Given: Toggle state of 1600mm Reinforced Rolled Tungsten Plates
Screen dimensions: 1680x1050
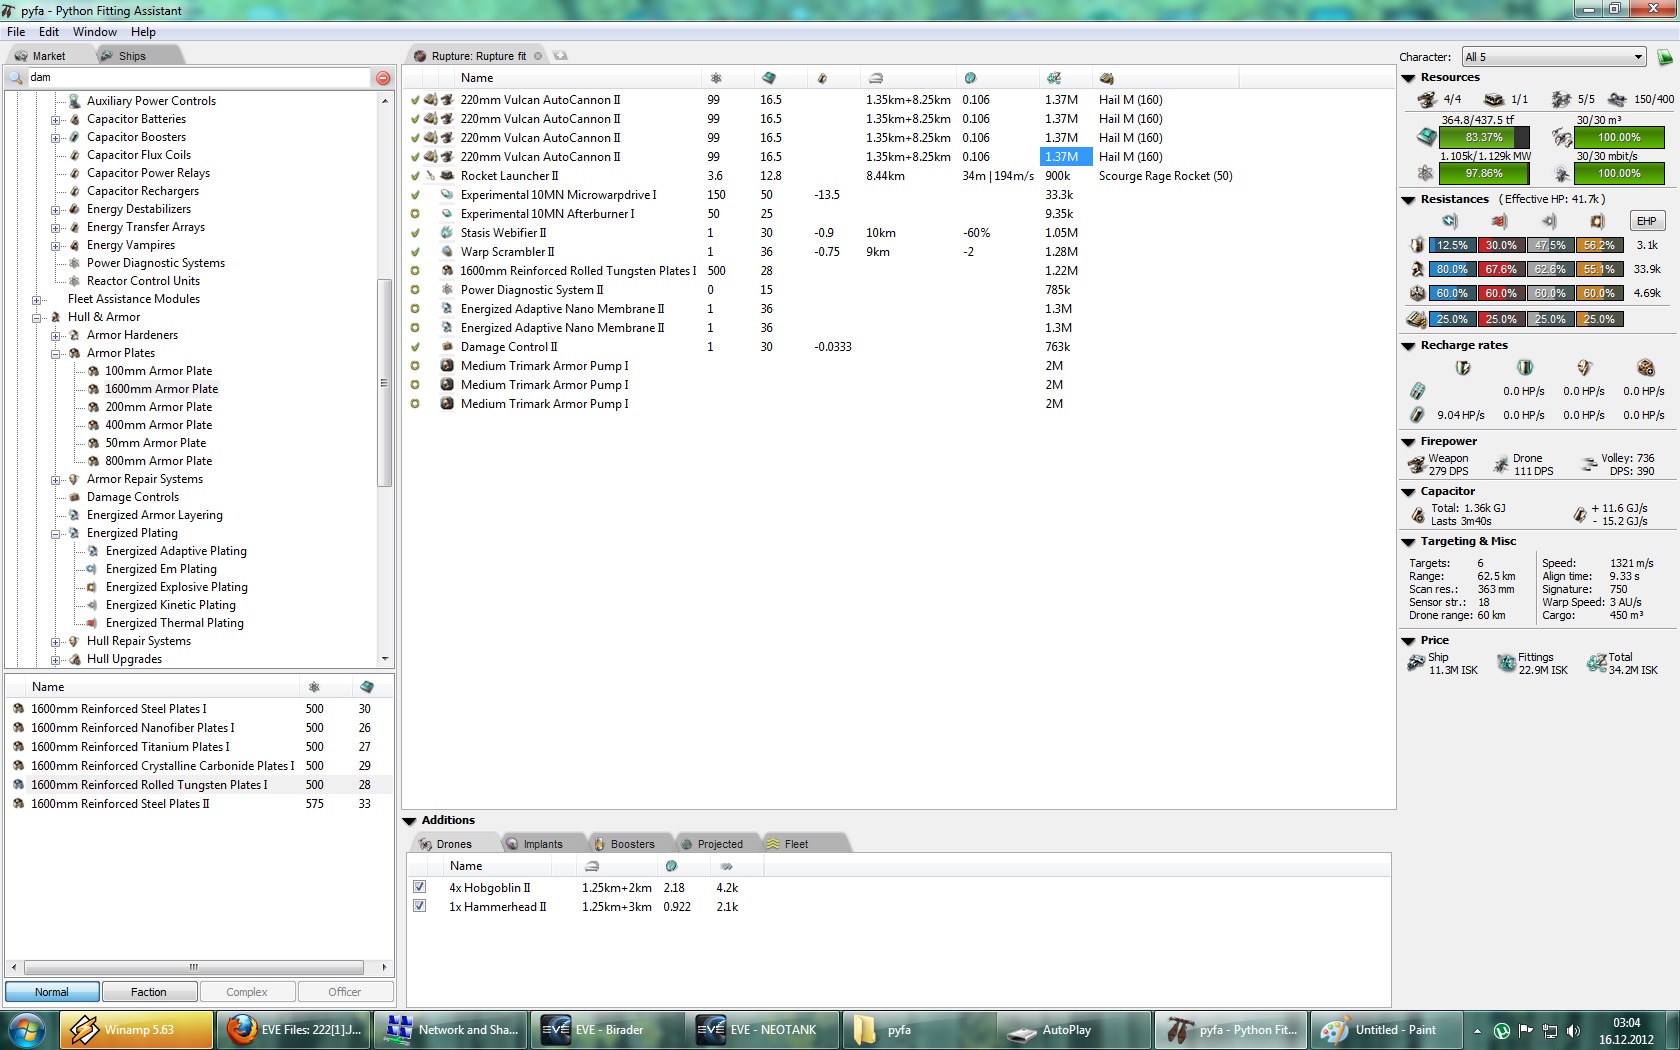Looking at the screenshot, I should click(415, 271).
